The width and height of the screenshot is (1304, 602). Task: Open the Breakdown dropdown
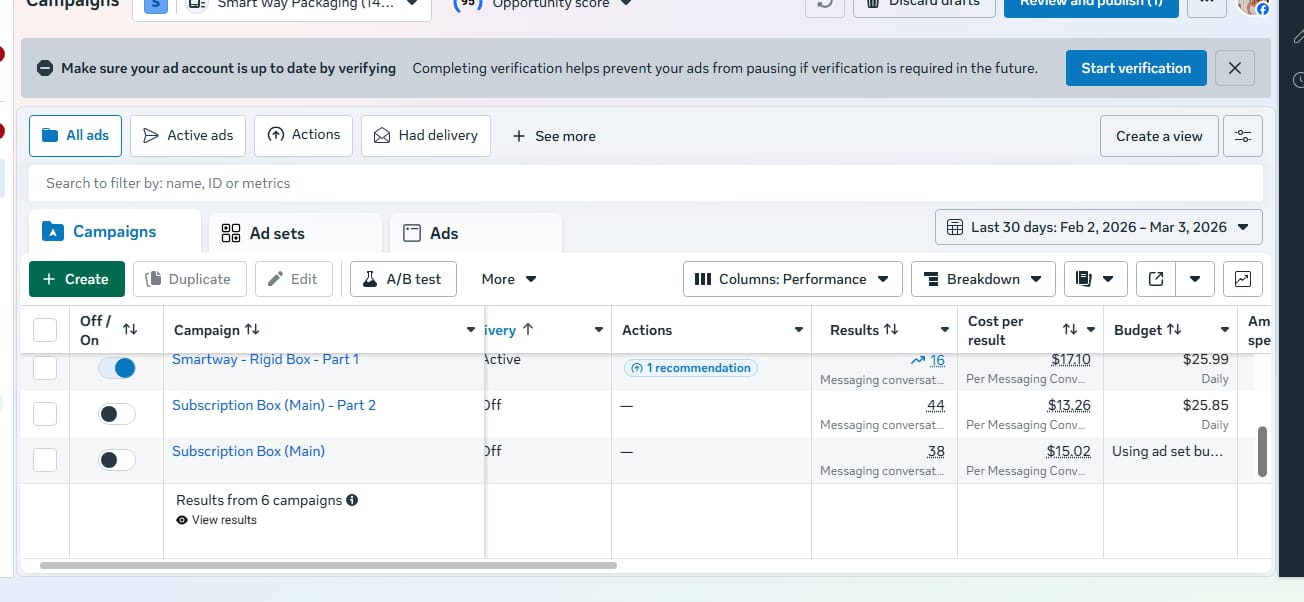tap(983, 279)
